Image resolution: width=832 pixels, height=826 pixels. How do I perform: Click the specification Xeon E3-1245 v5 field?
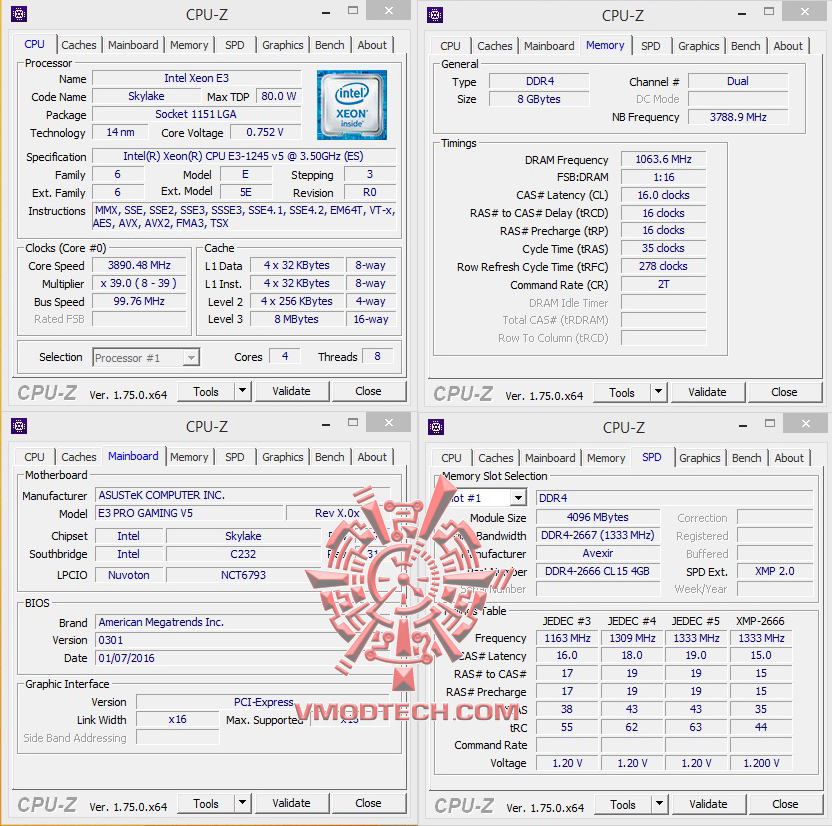(x=244, y=156)
